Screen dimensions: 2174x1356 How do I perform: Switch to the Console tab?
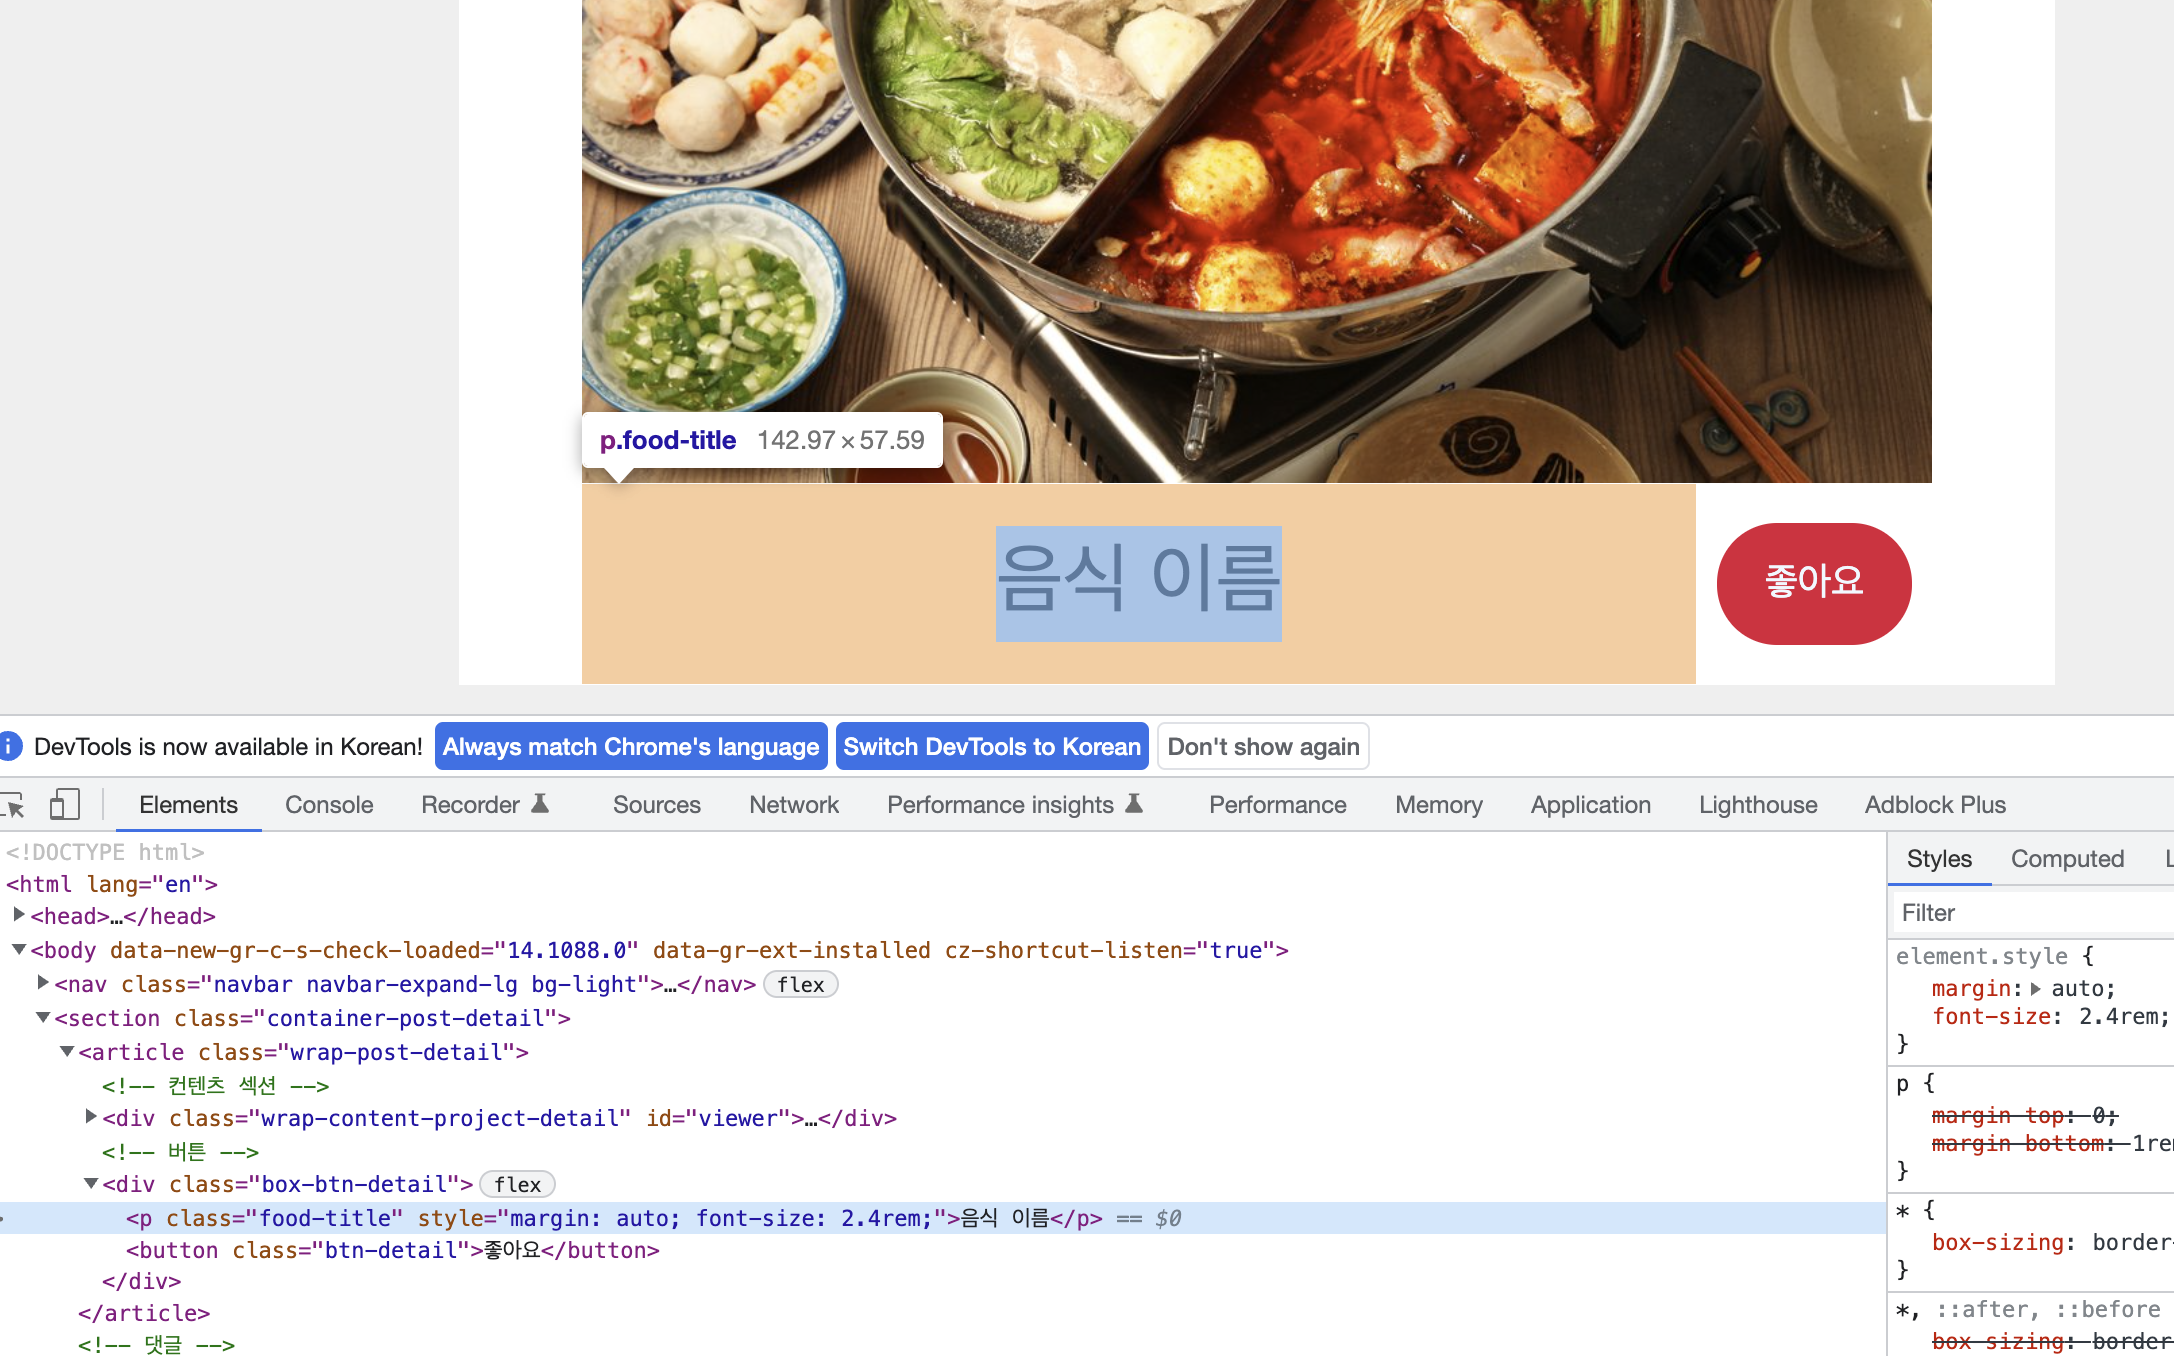click(329, 805)
